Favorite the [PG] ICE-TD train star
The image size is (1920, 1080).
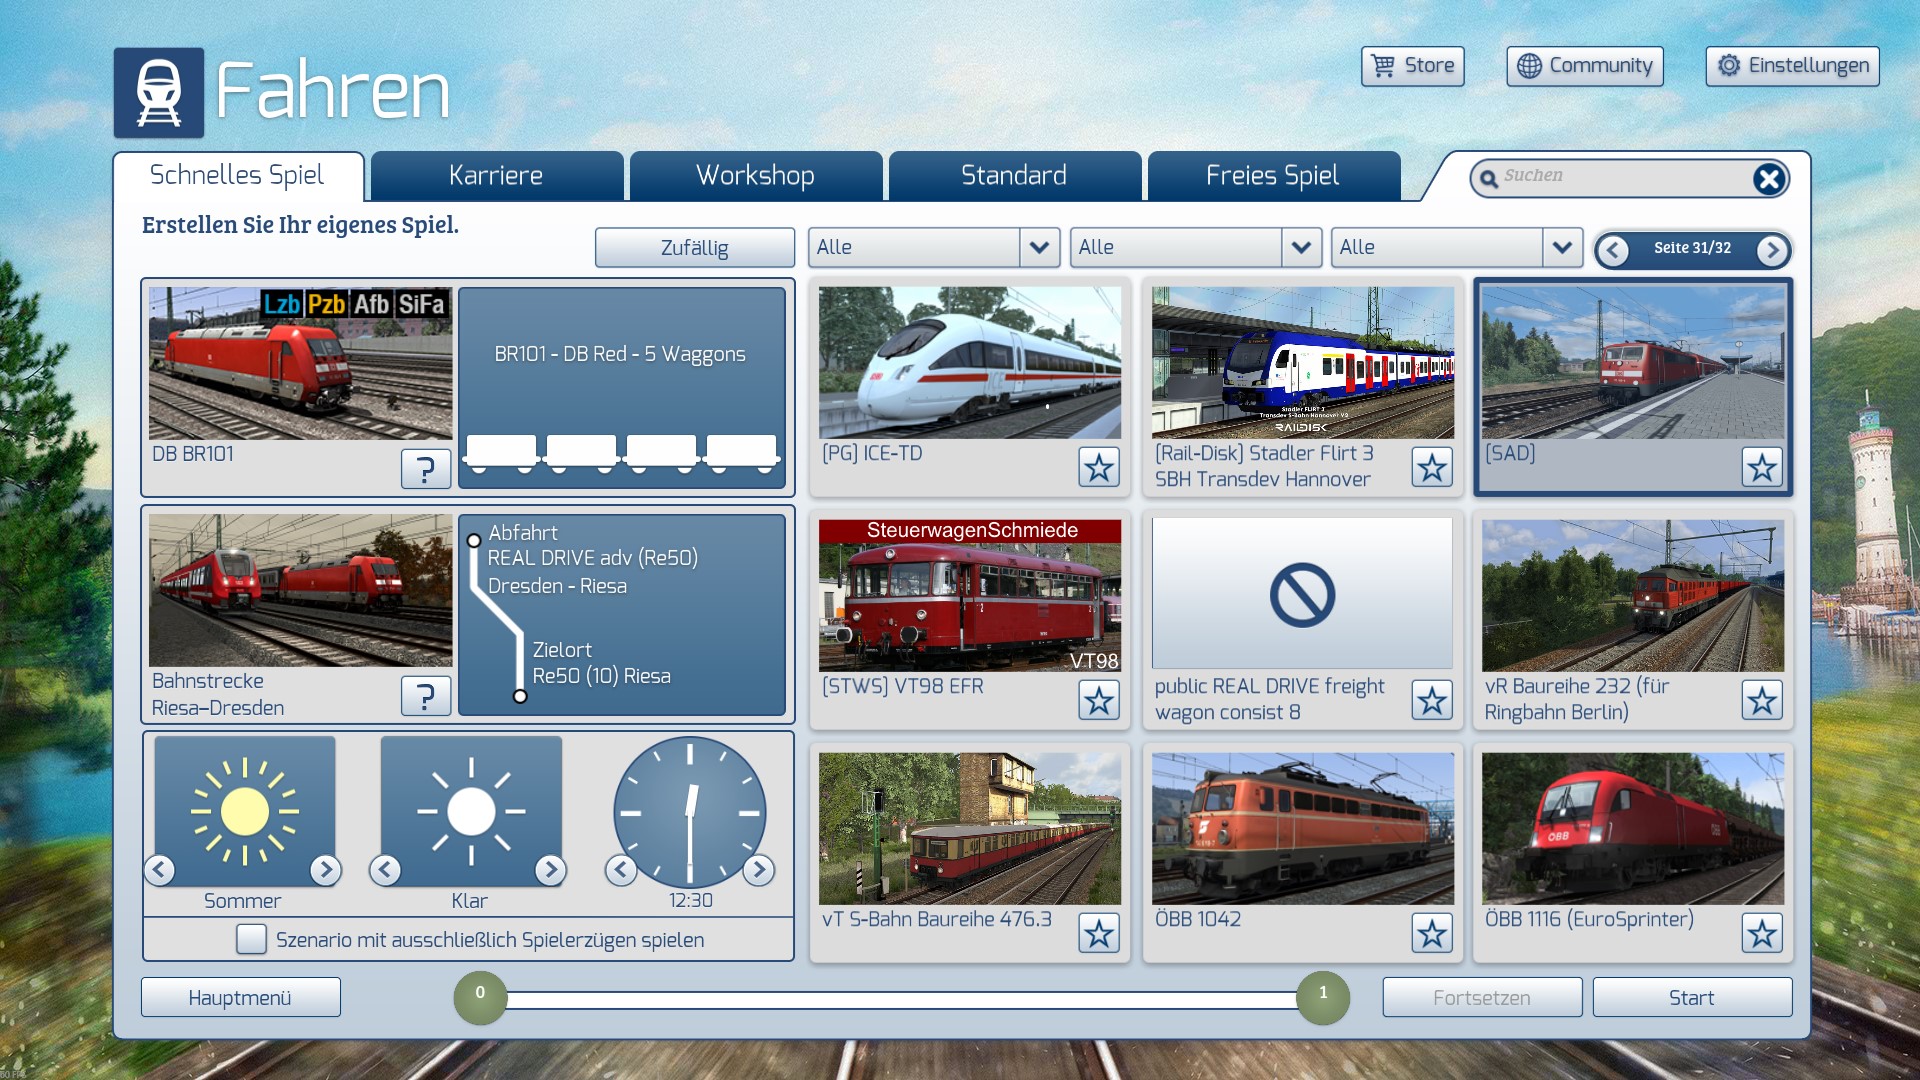click(1098, 467)
